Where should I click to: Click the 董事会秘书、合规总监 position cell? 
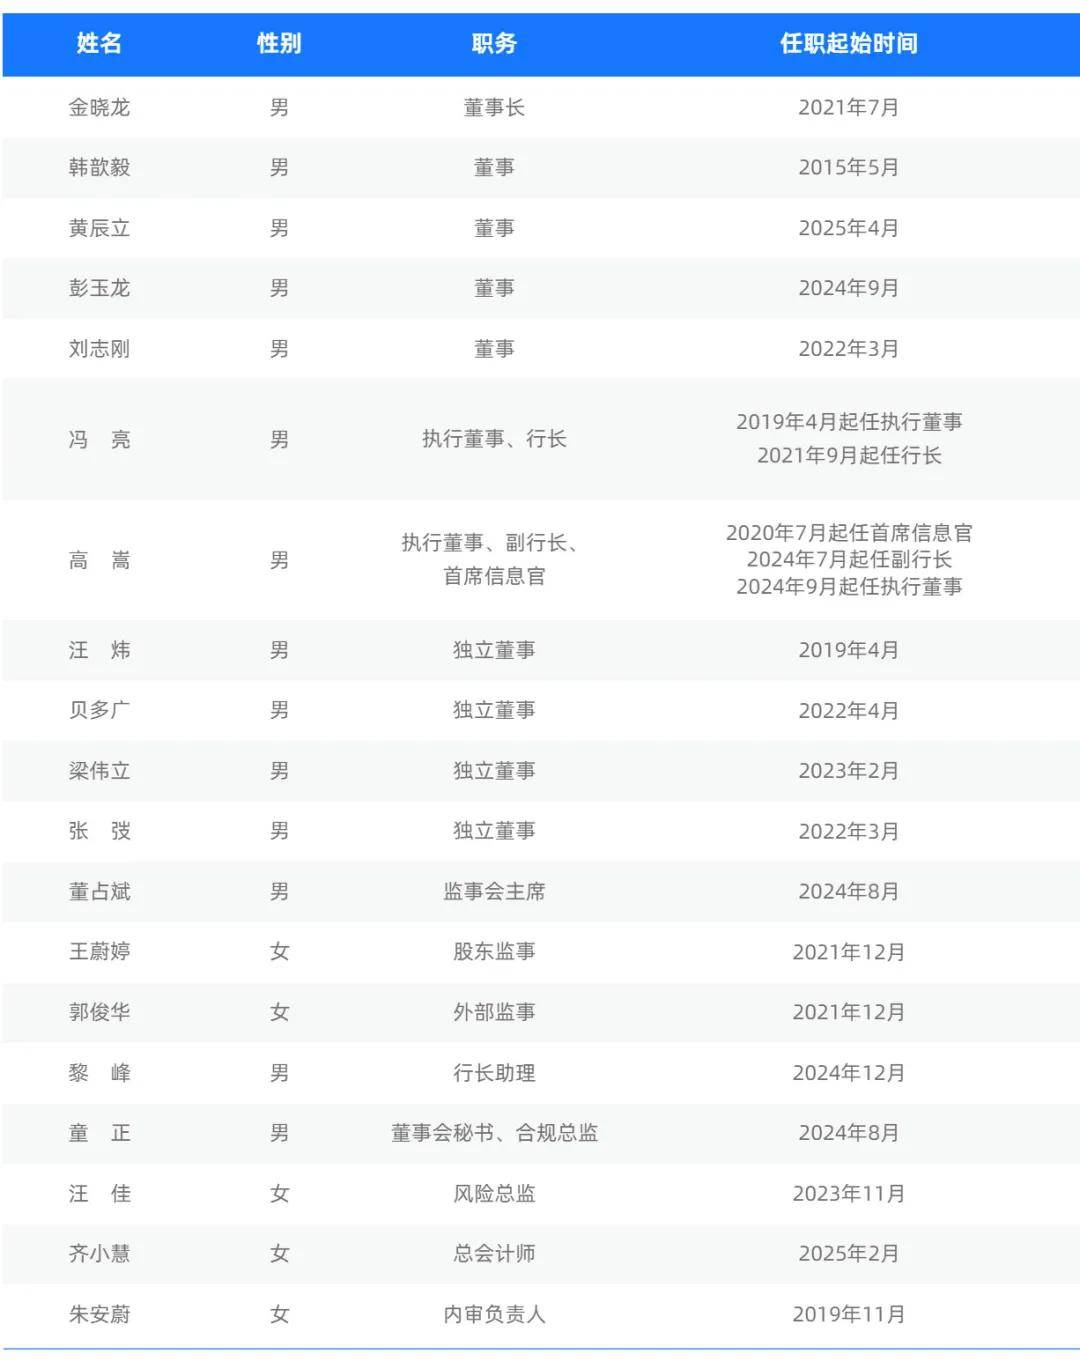(494, 1133)
